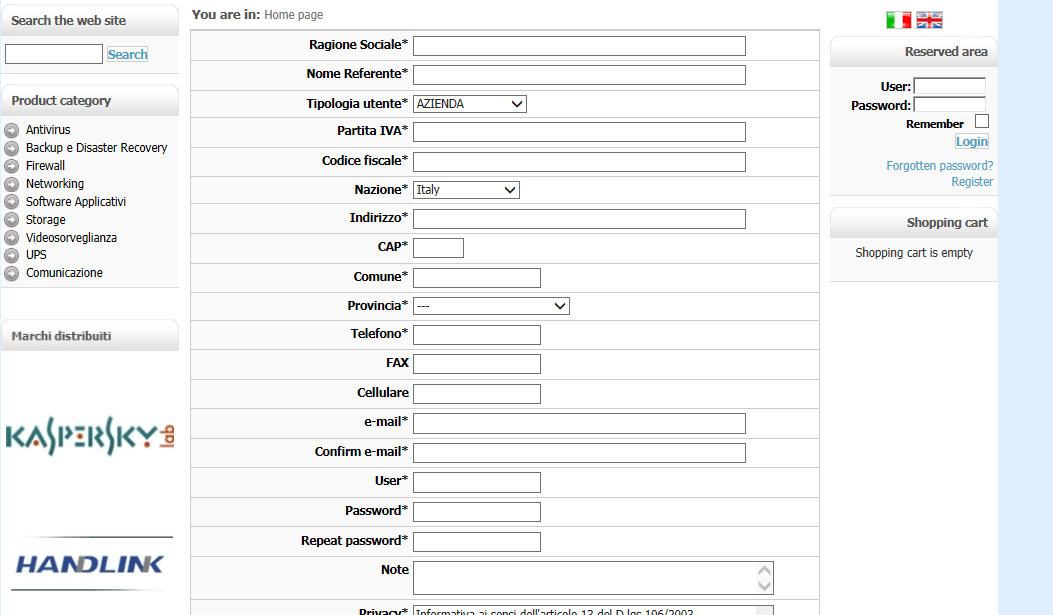Open the Kaspersky Lab brand logo
The image size is (1053, 615).
click(90, 436)
